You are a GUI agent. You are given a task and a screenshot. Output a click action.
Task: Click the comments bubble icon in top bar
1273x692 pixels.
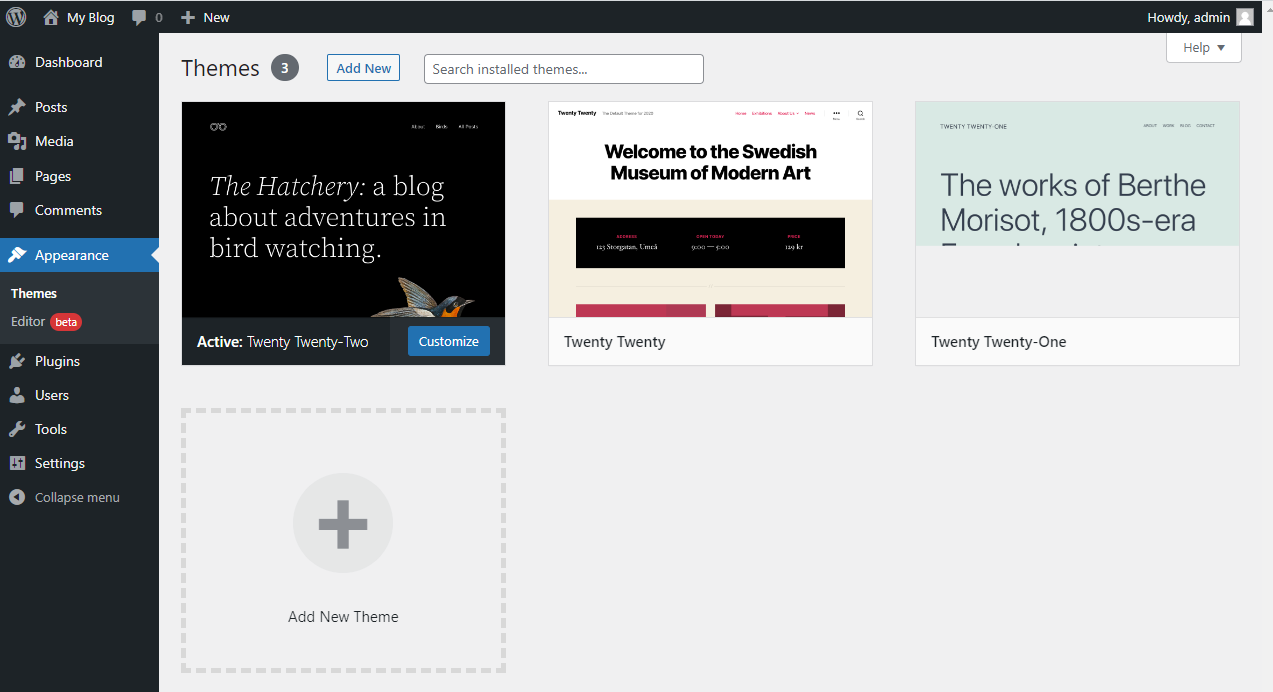click(x=139, y=17)
